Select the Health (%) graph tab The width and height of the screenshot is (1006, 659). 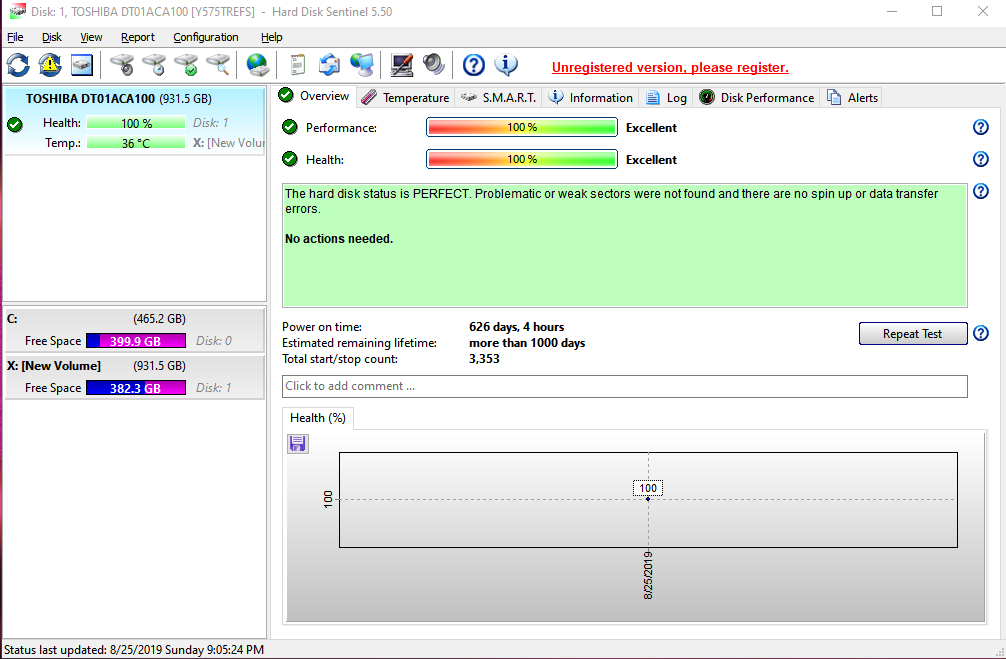(x=318, y=418)
